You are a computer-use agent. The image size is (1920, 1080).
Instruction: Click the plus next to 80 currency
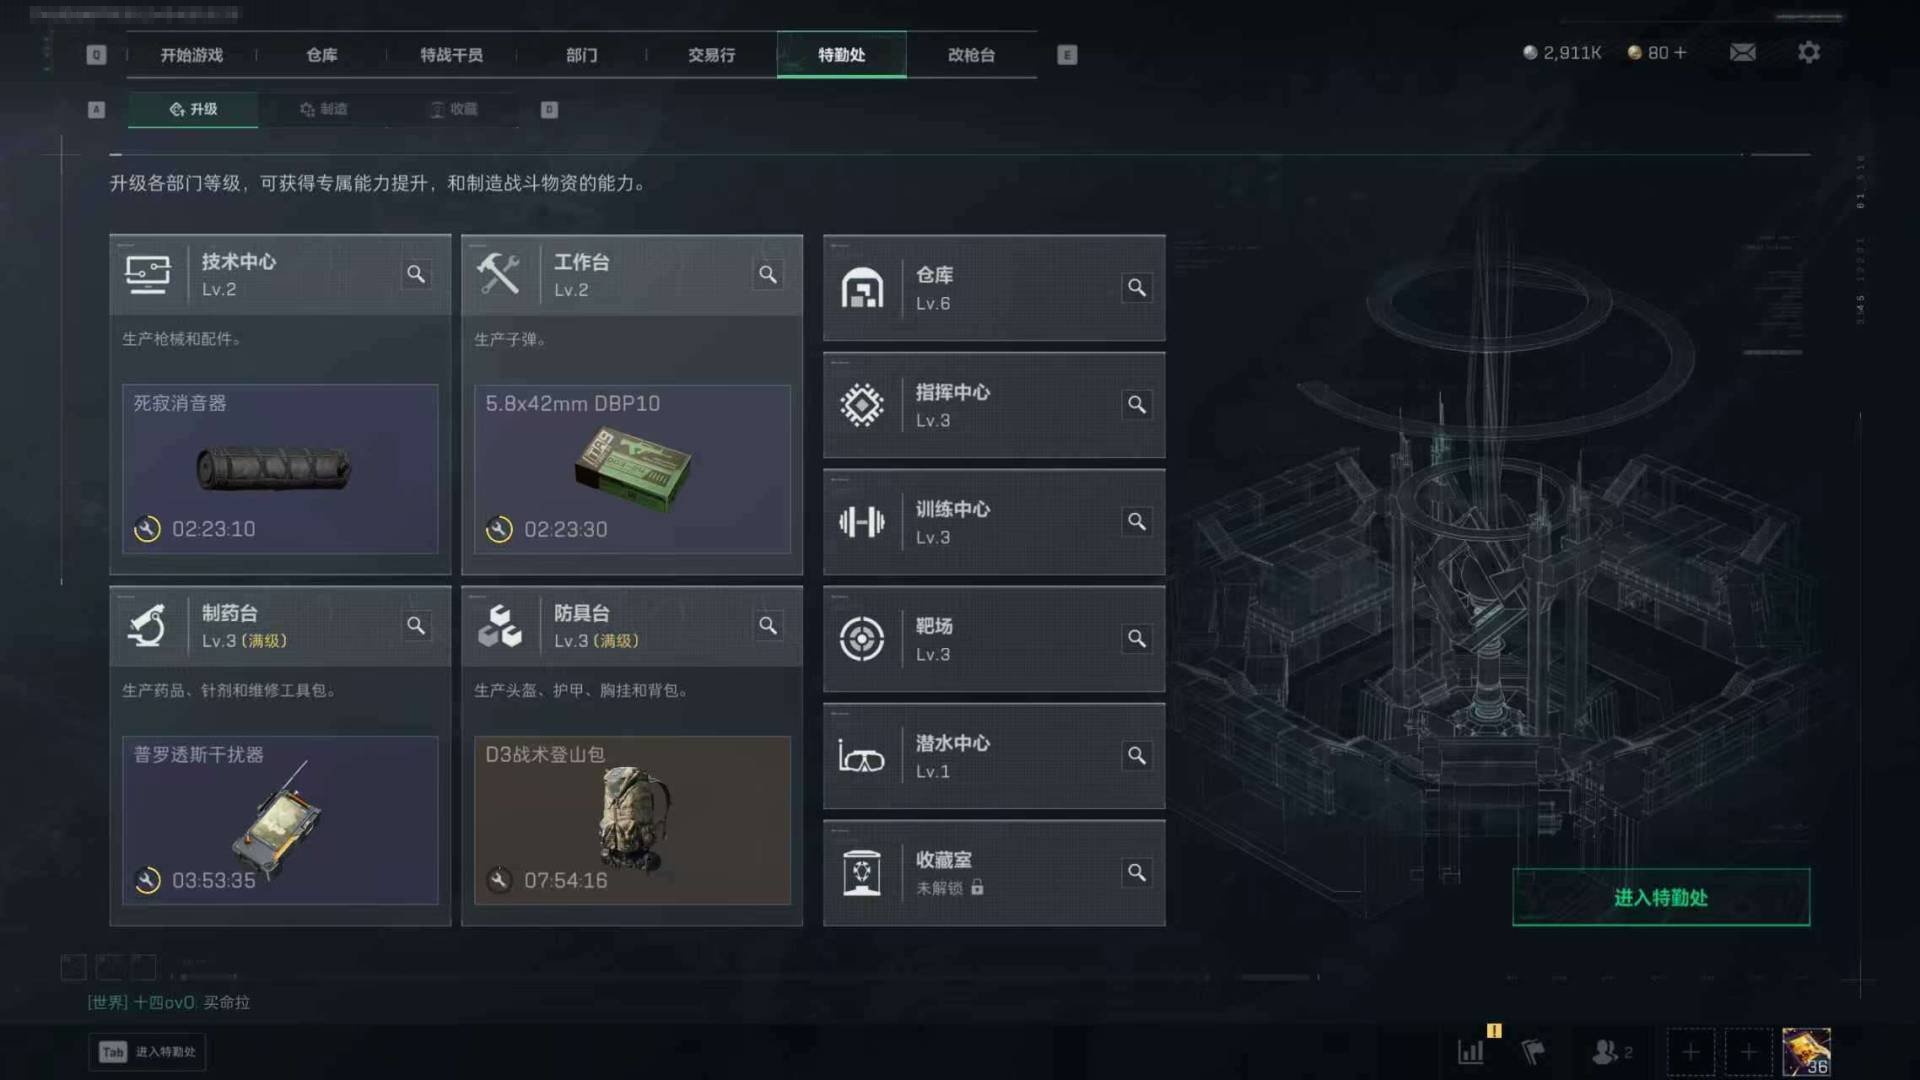click(x=1680, y=52)
